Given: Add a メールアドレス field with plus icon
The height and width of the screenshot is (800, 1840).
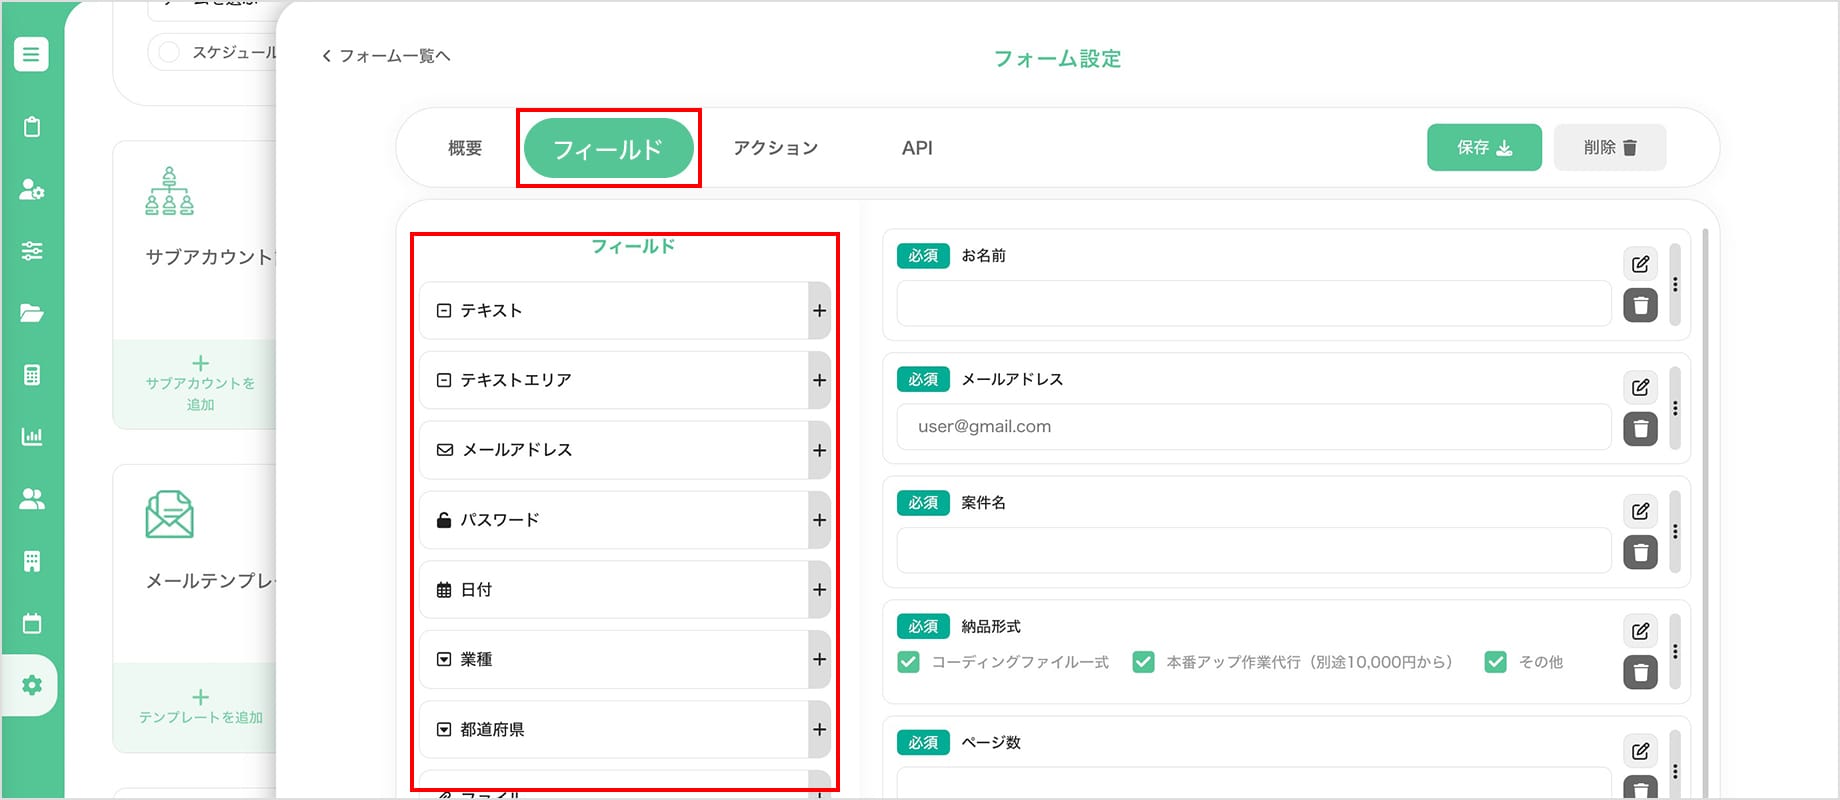Looking at the screenshot, I should (819, 450).
